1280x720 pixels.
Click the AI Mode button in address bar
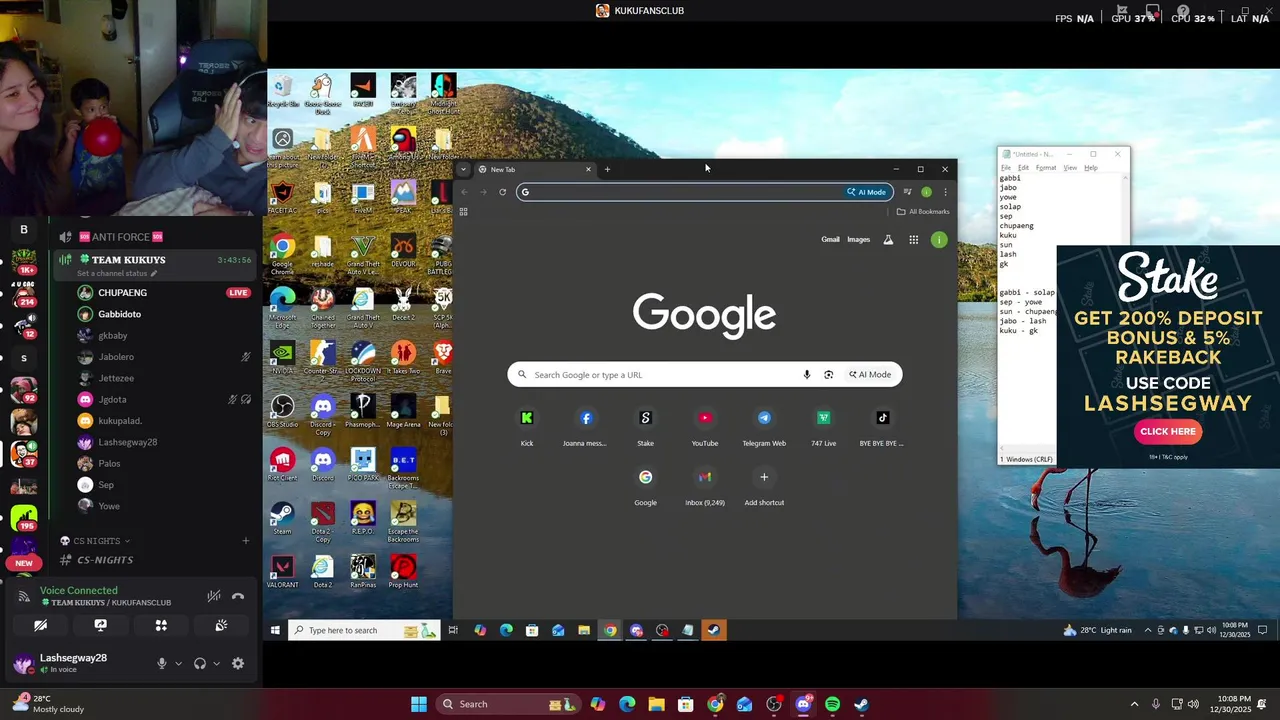[x=867, y=192]
